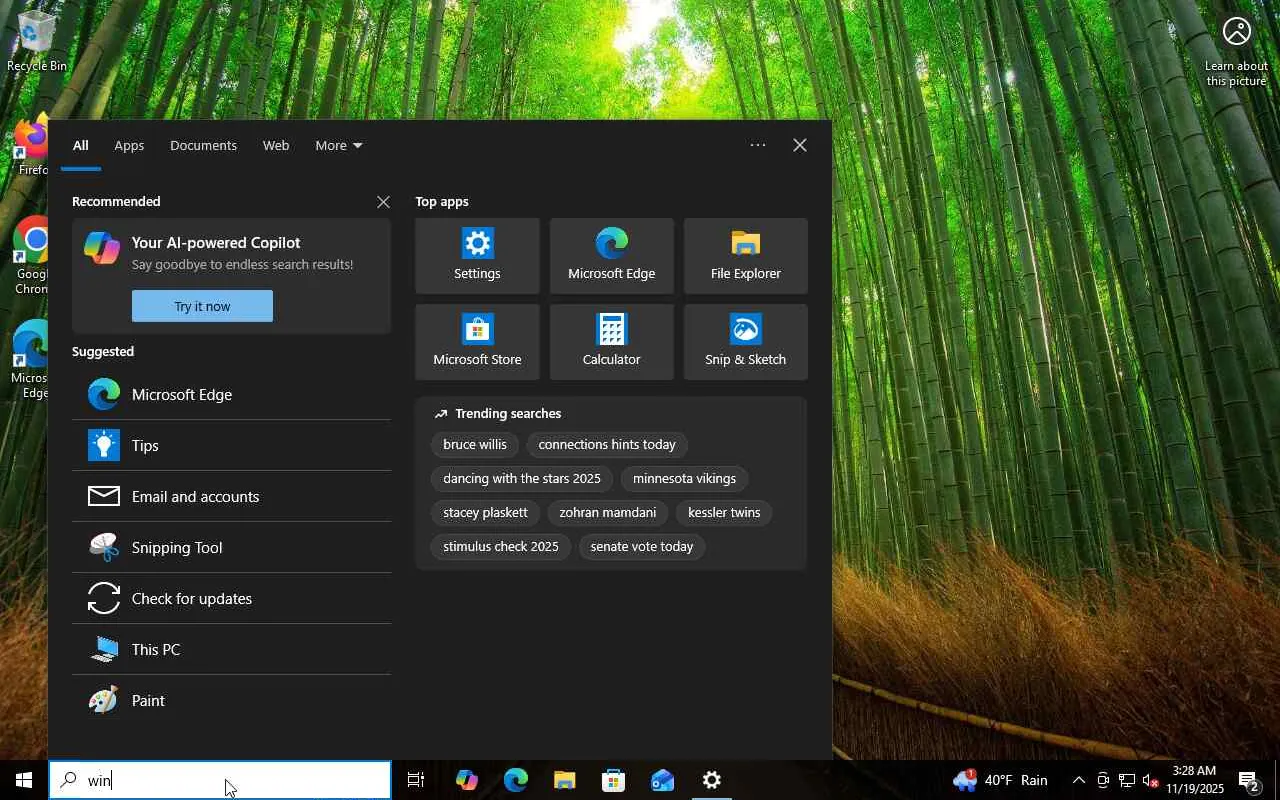
Task: Click the Show desktop strip after notifications
Action: point(1276,780)
